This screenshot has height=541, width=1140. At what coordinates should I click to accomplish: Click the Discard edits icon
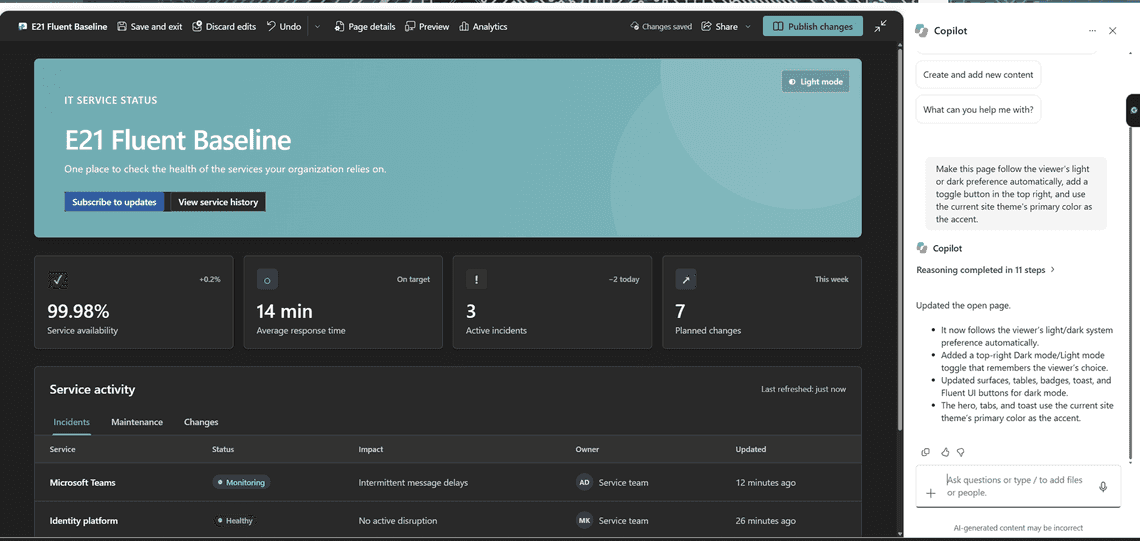point(197,27)
